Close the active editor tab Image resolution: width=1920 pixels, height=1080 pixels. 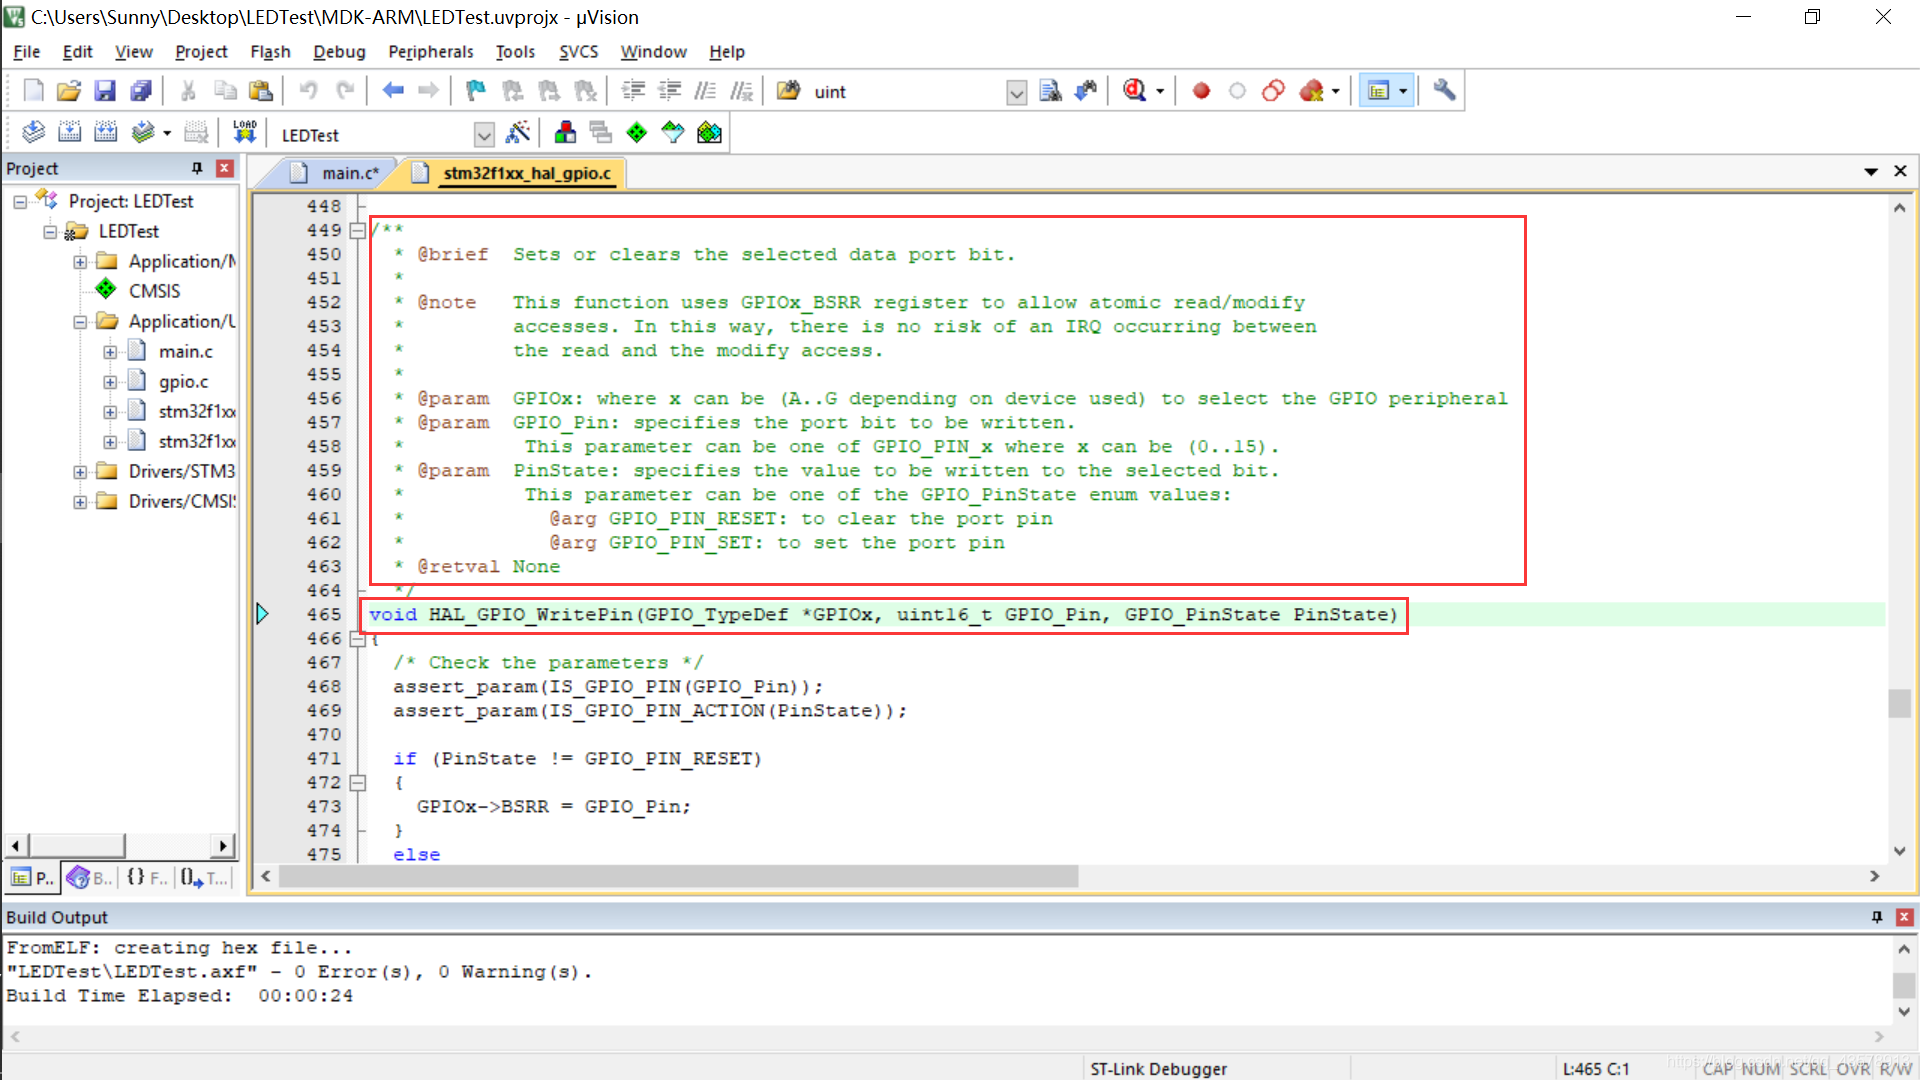[x=1901, y=172]
